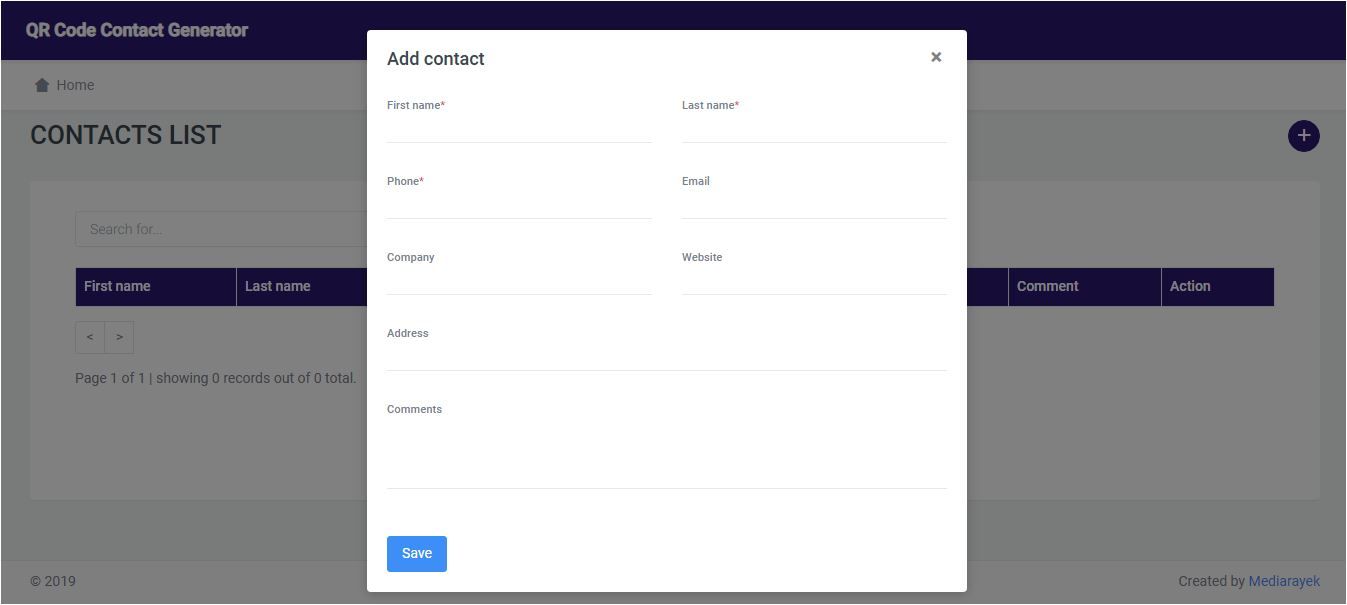Click the Home icon in breadcrumb
The image size is (1347, 605).
[x=42, y=85]
